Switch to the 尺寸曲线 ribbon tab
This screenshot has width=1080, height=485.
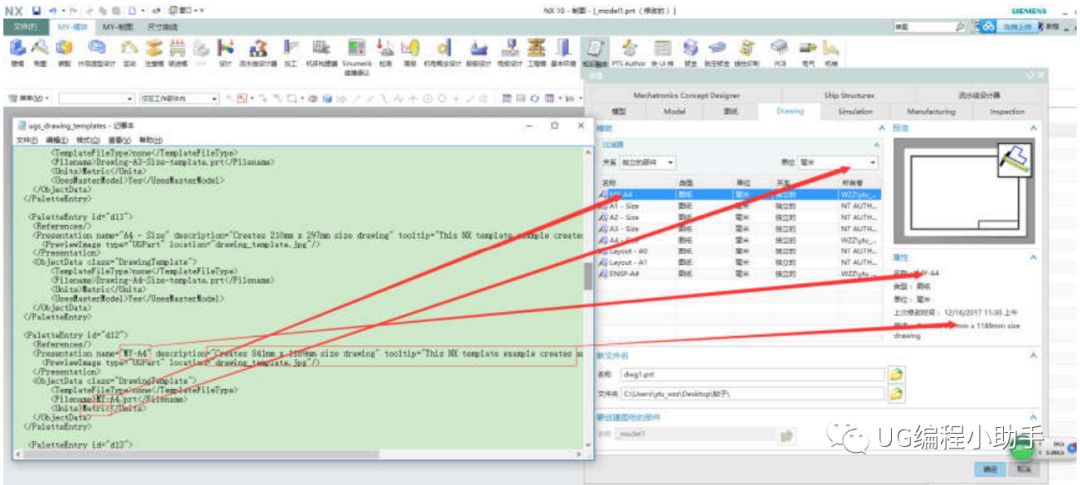tap(162, 27)
